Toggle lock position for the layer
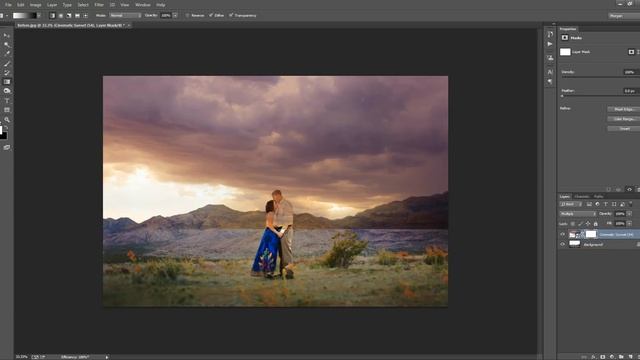Viewport: 640px width, 360px height. (588, 224)
